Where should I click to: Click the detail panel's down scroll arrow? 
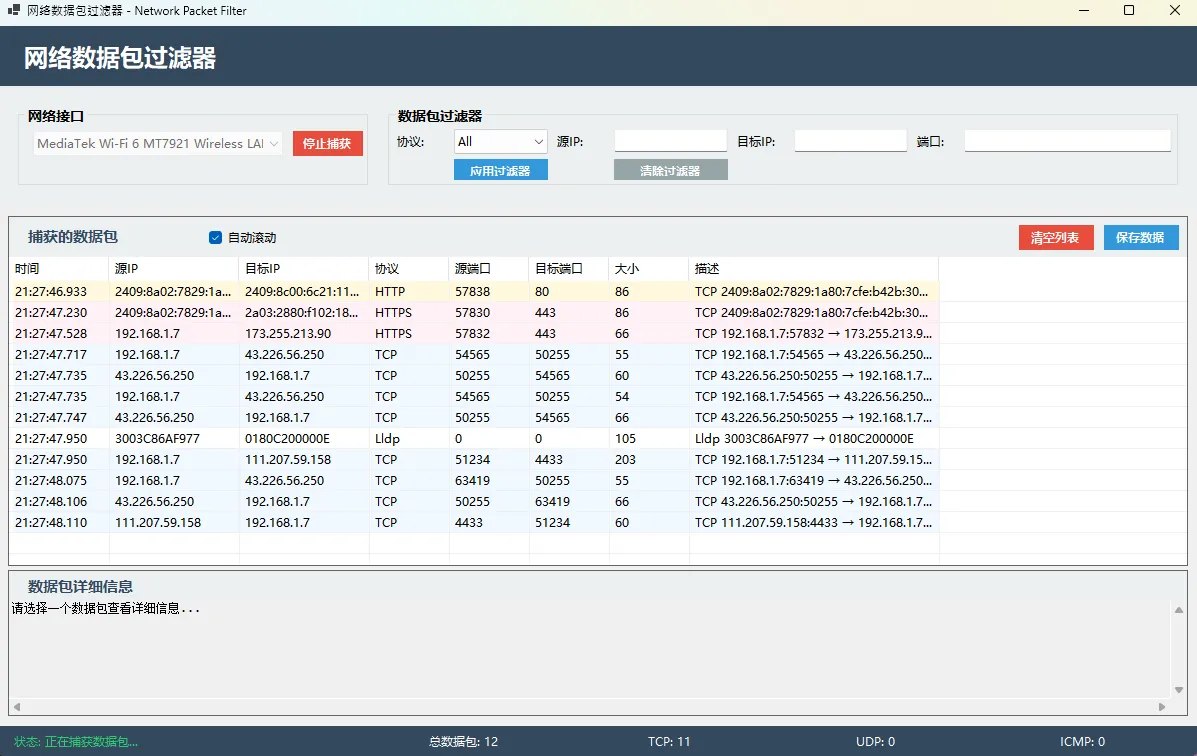(x=1180, y=690)
